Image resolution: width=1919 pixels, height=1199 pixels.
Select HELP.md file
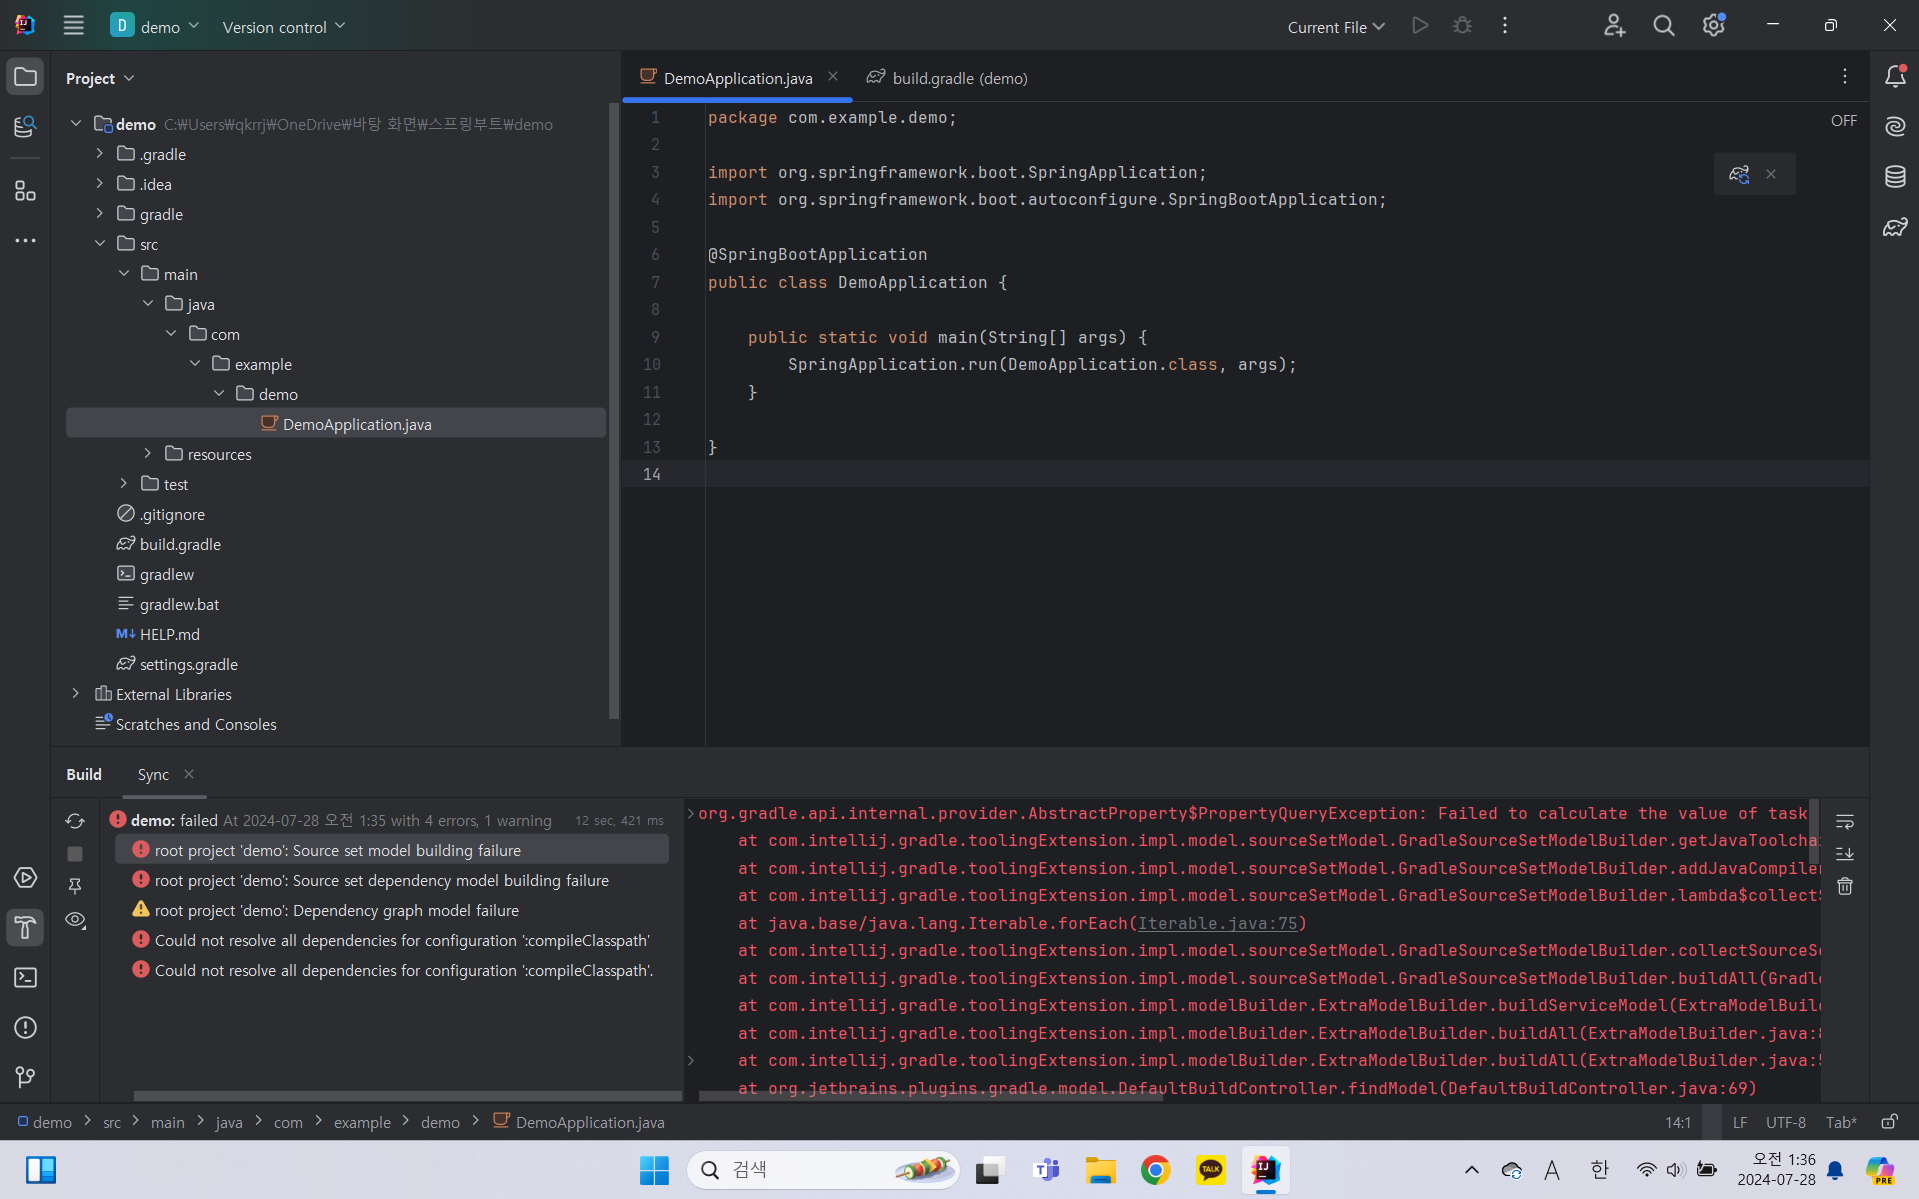(169, 634)
